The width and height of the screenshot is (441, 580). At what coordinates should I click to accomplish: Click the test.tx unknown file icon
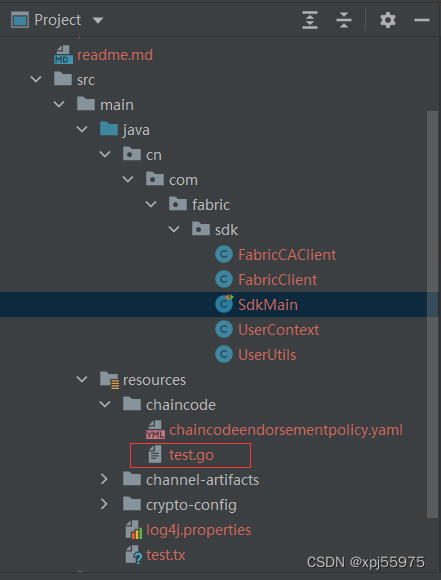pyautogui.click(x=134, y=555)
